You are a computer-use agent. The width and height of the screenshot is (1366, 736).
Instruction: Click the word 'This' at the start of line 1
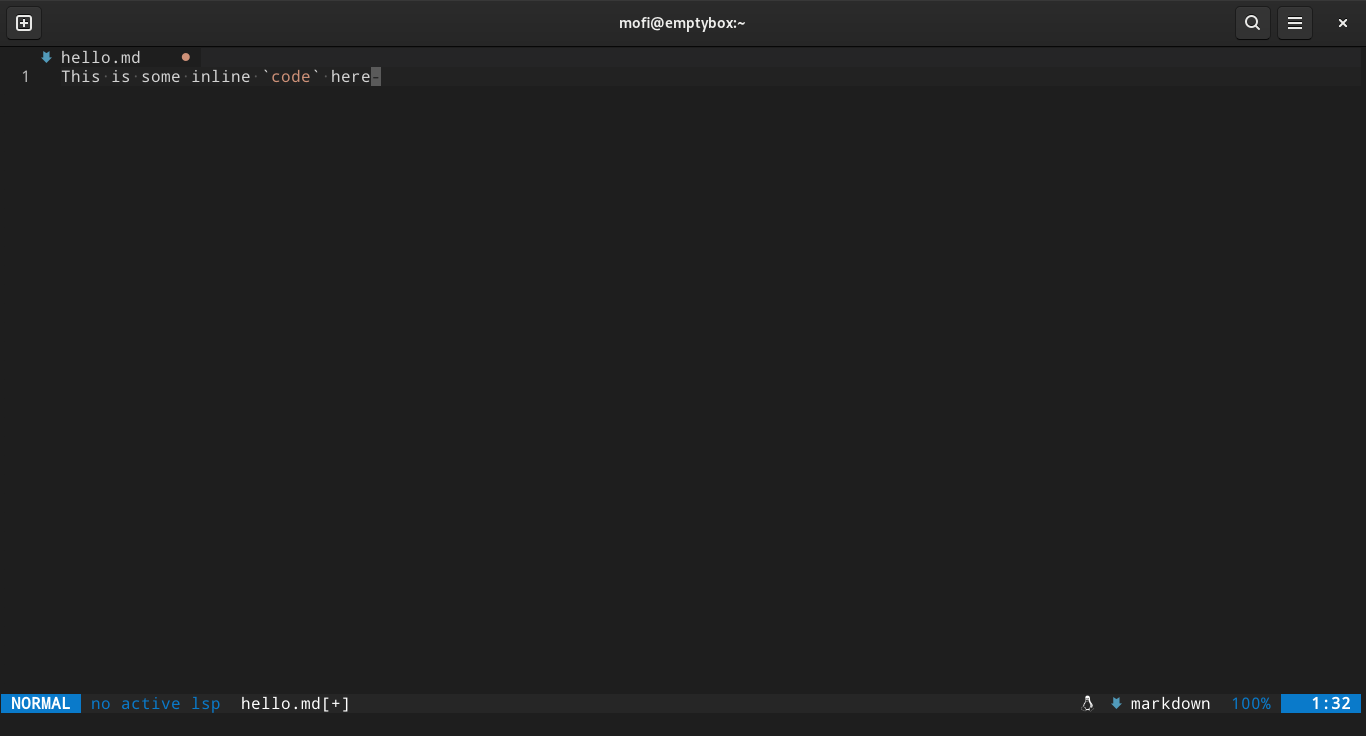[x=80, y=76]
